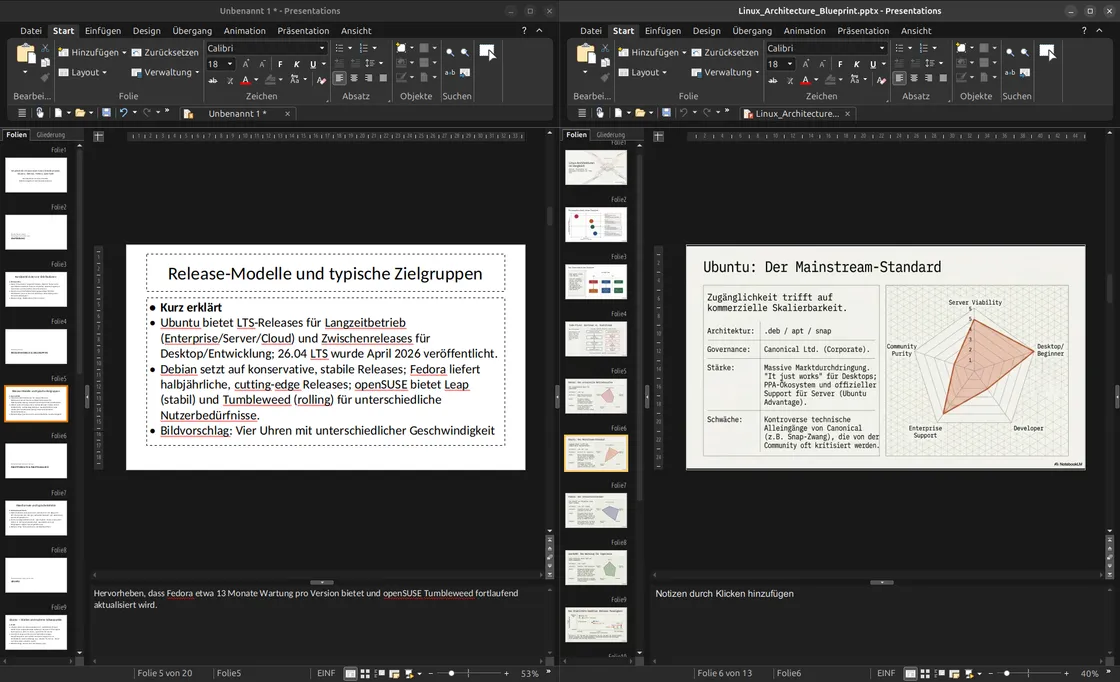Clear character formatting in Unbenannt 1 window
Screen dimensions: 1120x682
tap(321, 80)
